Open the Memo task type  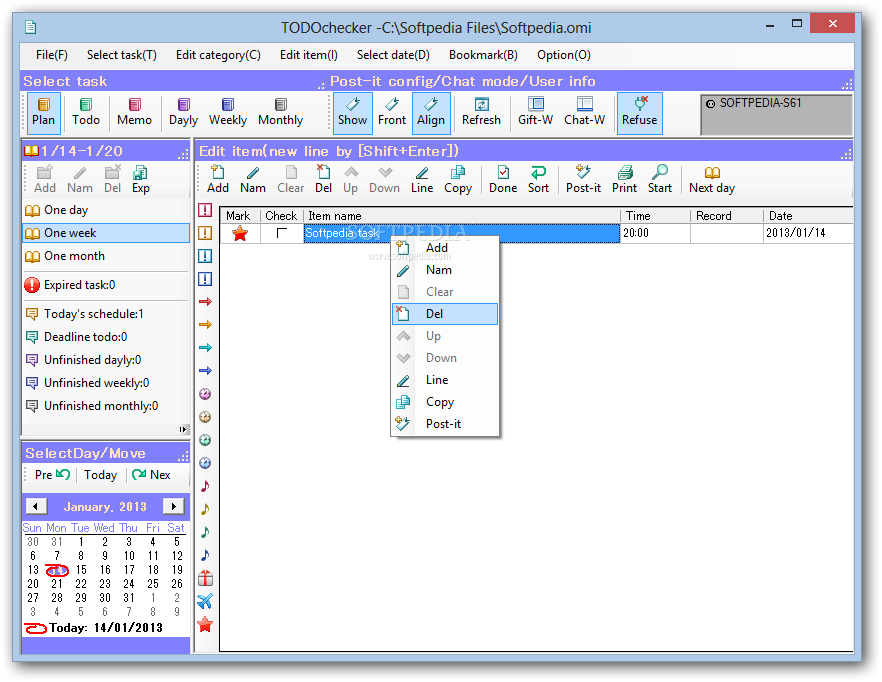pyautogui.click(x=134, y=113)
